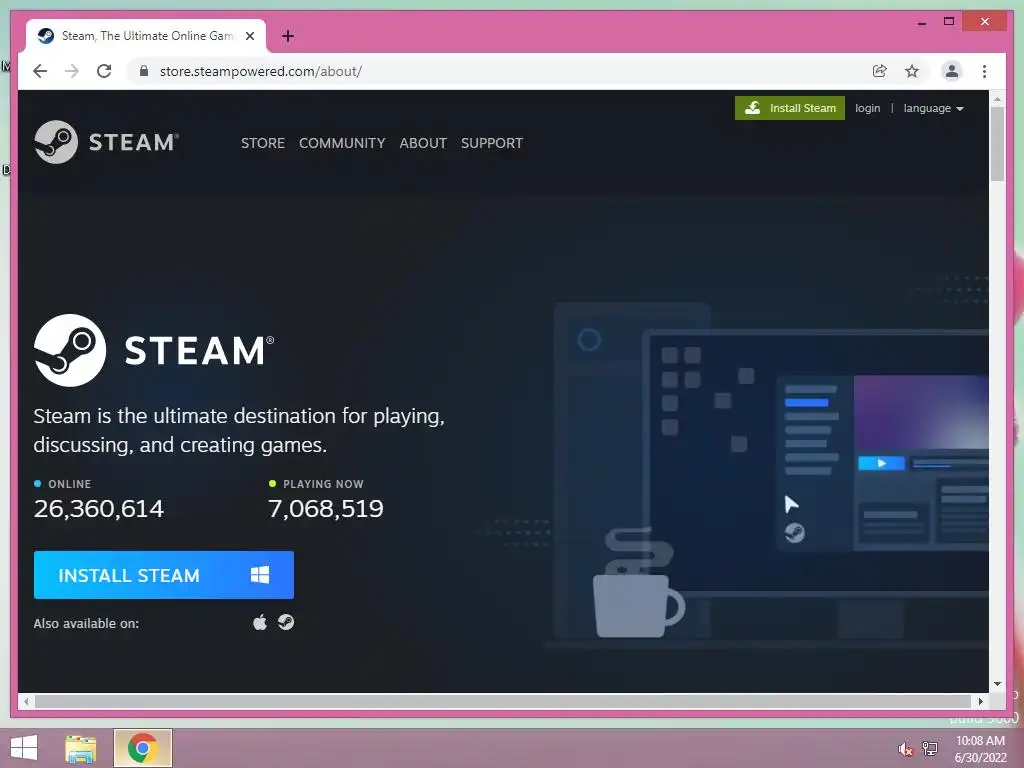Click scroll down arrow

[x=997, y=684]
